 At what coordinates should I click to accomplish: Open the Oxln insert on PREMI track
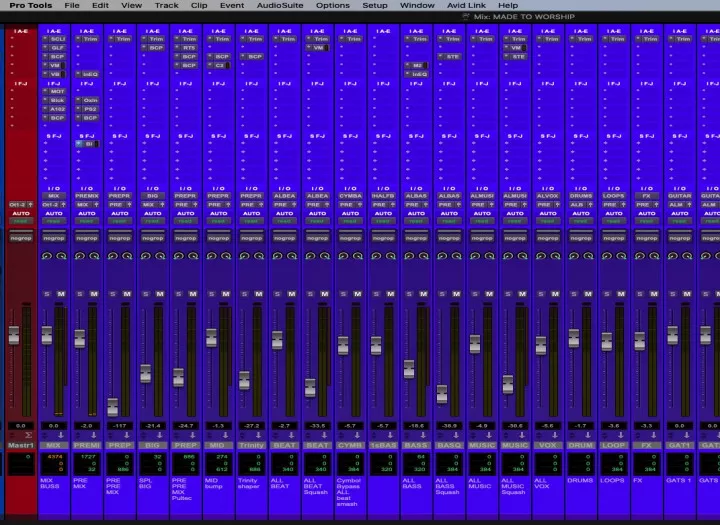pos(90,100)
